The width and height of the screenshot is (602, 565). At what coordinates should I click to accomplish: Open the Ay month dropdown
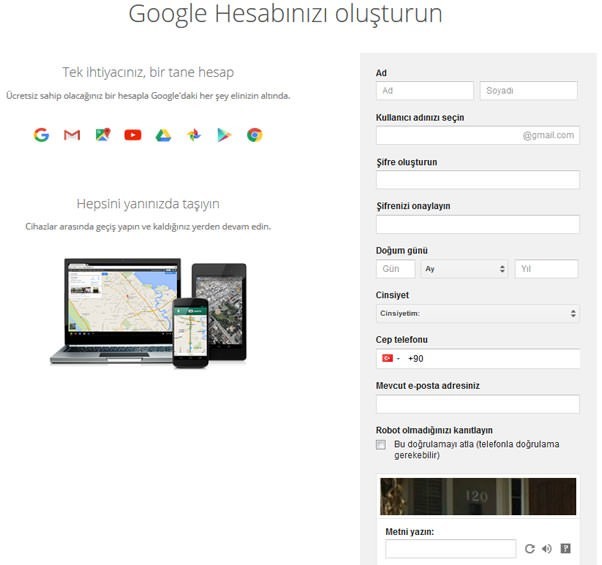pyautogui.click(x=464, y=269)
